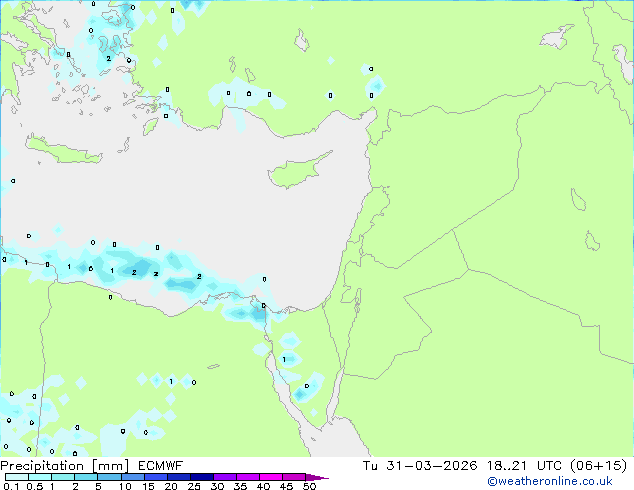
Task: Click the 'Tu' weekday abbreviation
Action: click(x=370, y=466)
